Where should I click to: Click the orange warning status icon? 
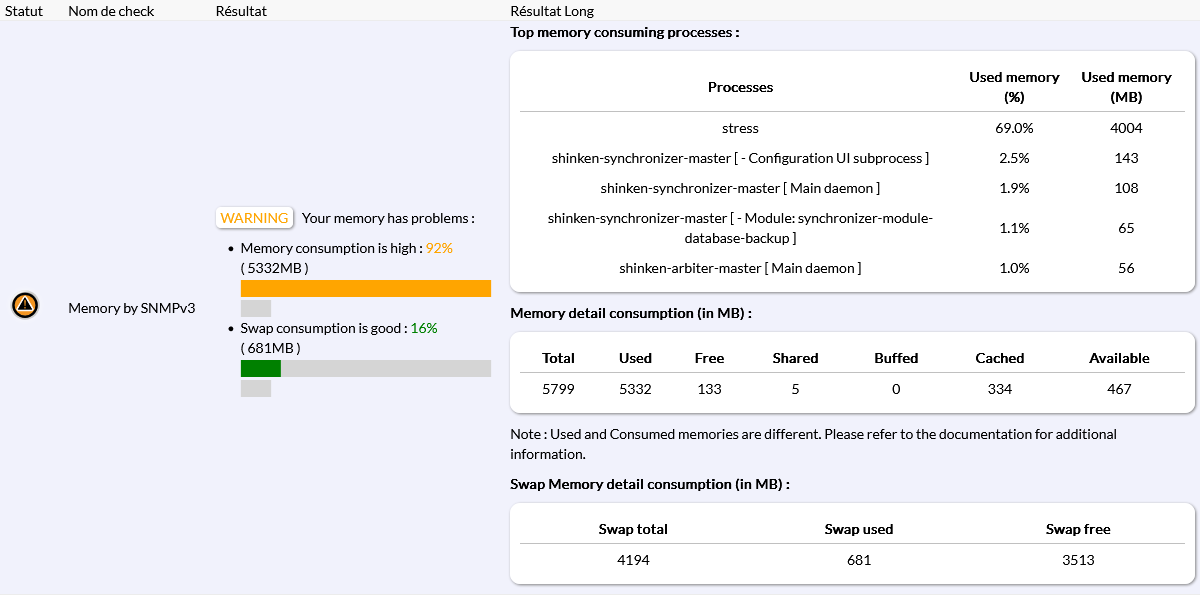coord(25,306)
